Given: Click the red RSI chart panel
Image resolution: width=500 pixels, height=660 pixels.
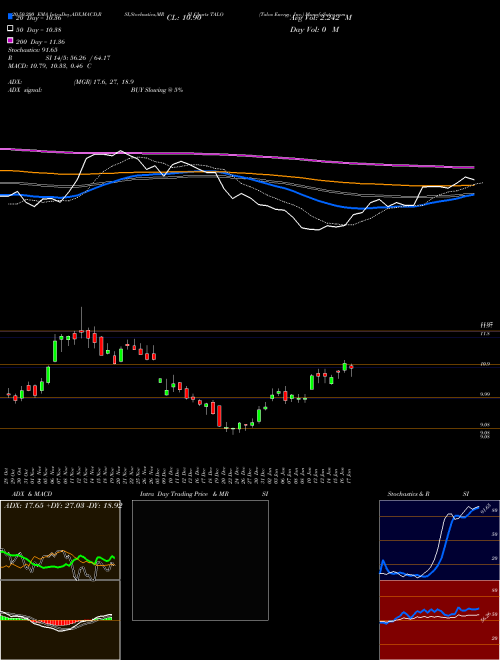Looking at the screenshot, I should pyautogui.click(x=439, y=620).
